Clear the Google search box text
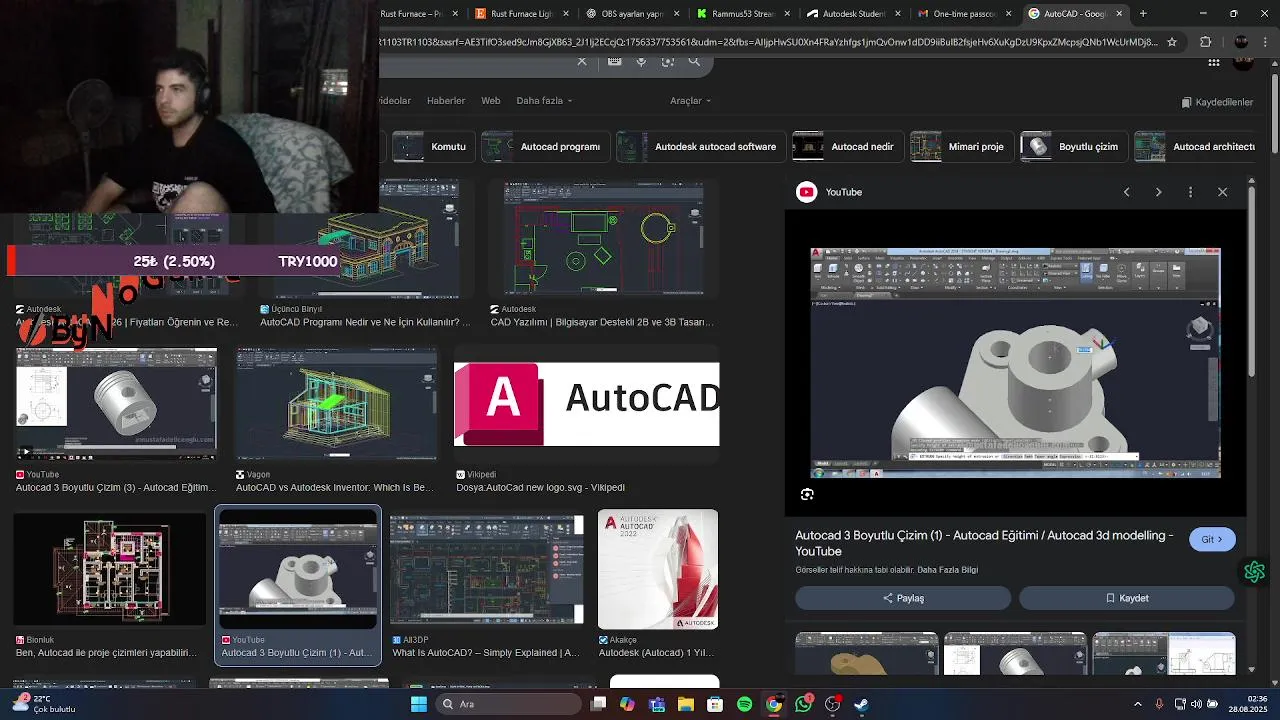This screenshot has height=720, width=1280. (582, 61)
